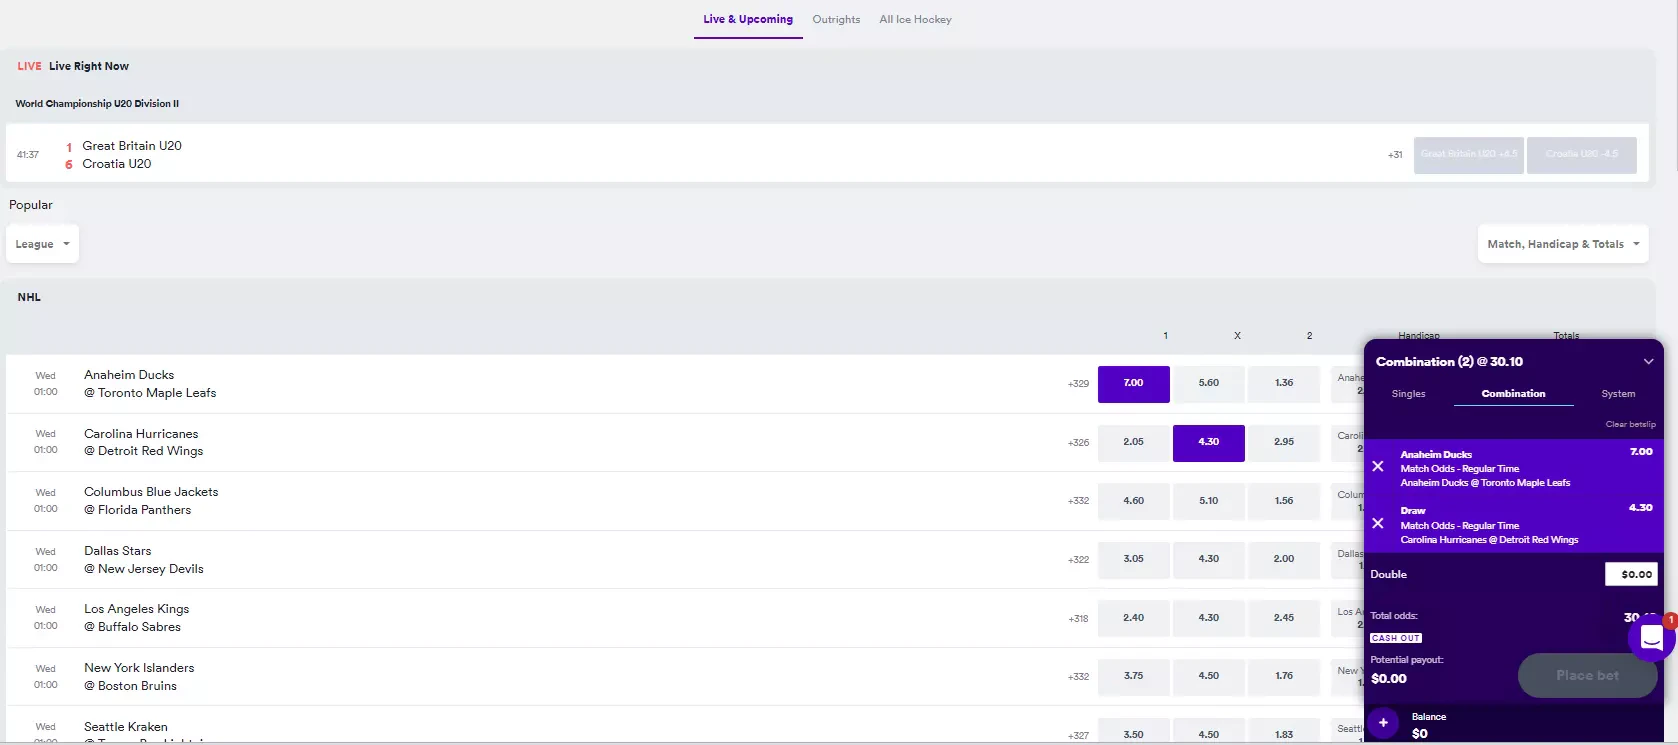Deselect Anaheim Ducks 7.00 odds

pos(1133,384)
